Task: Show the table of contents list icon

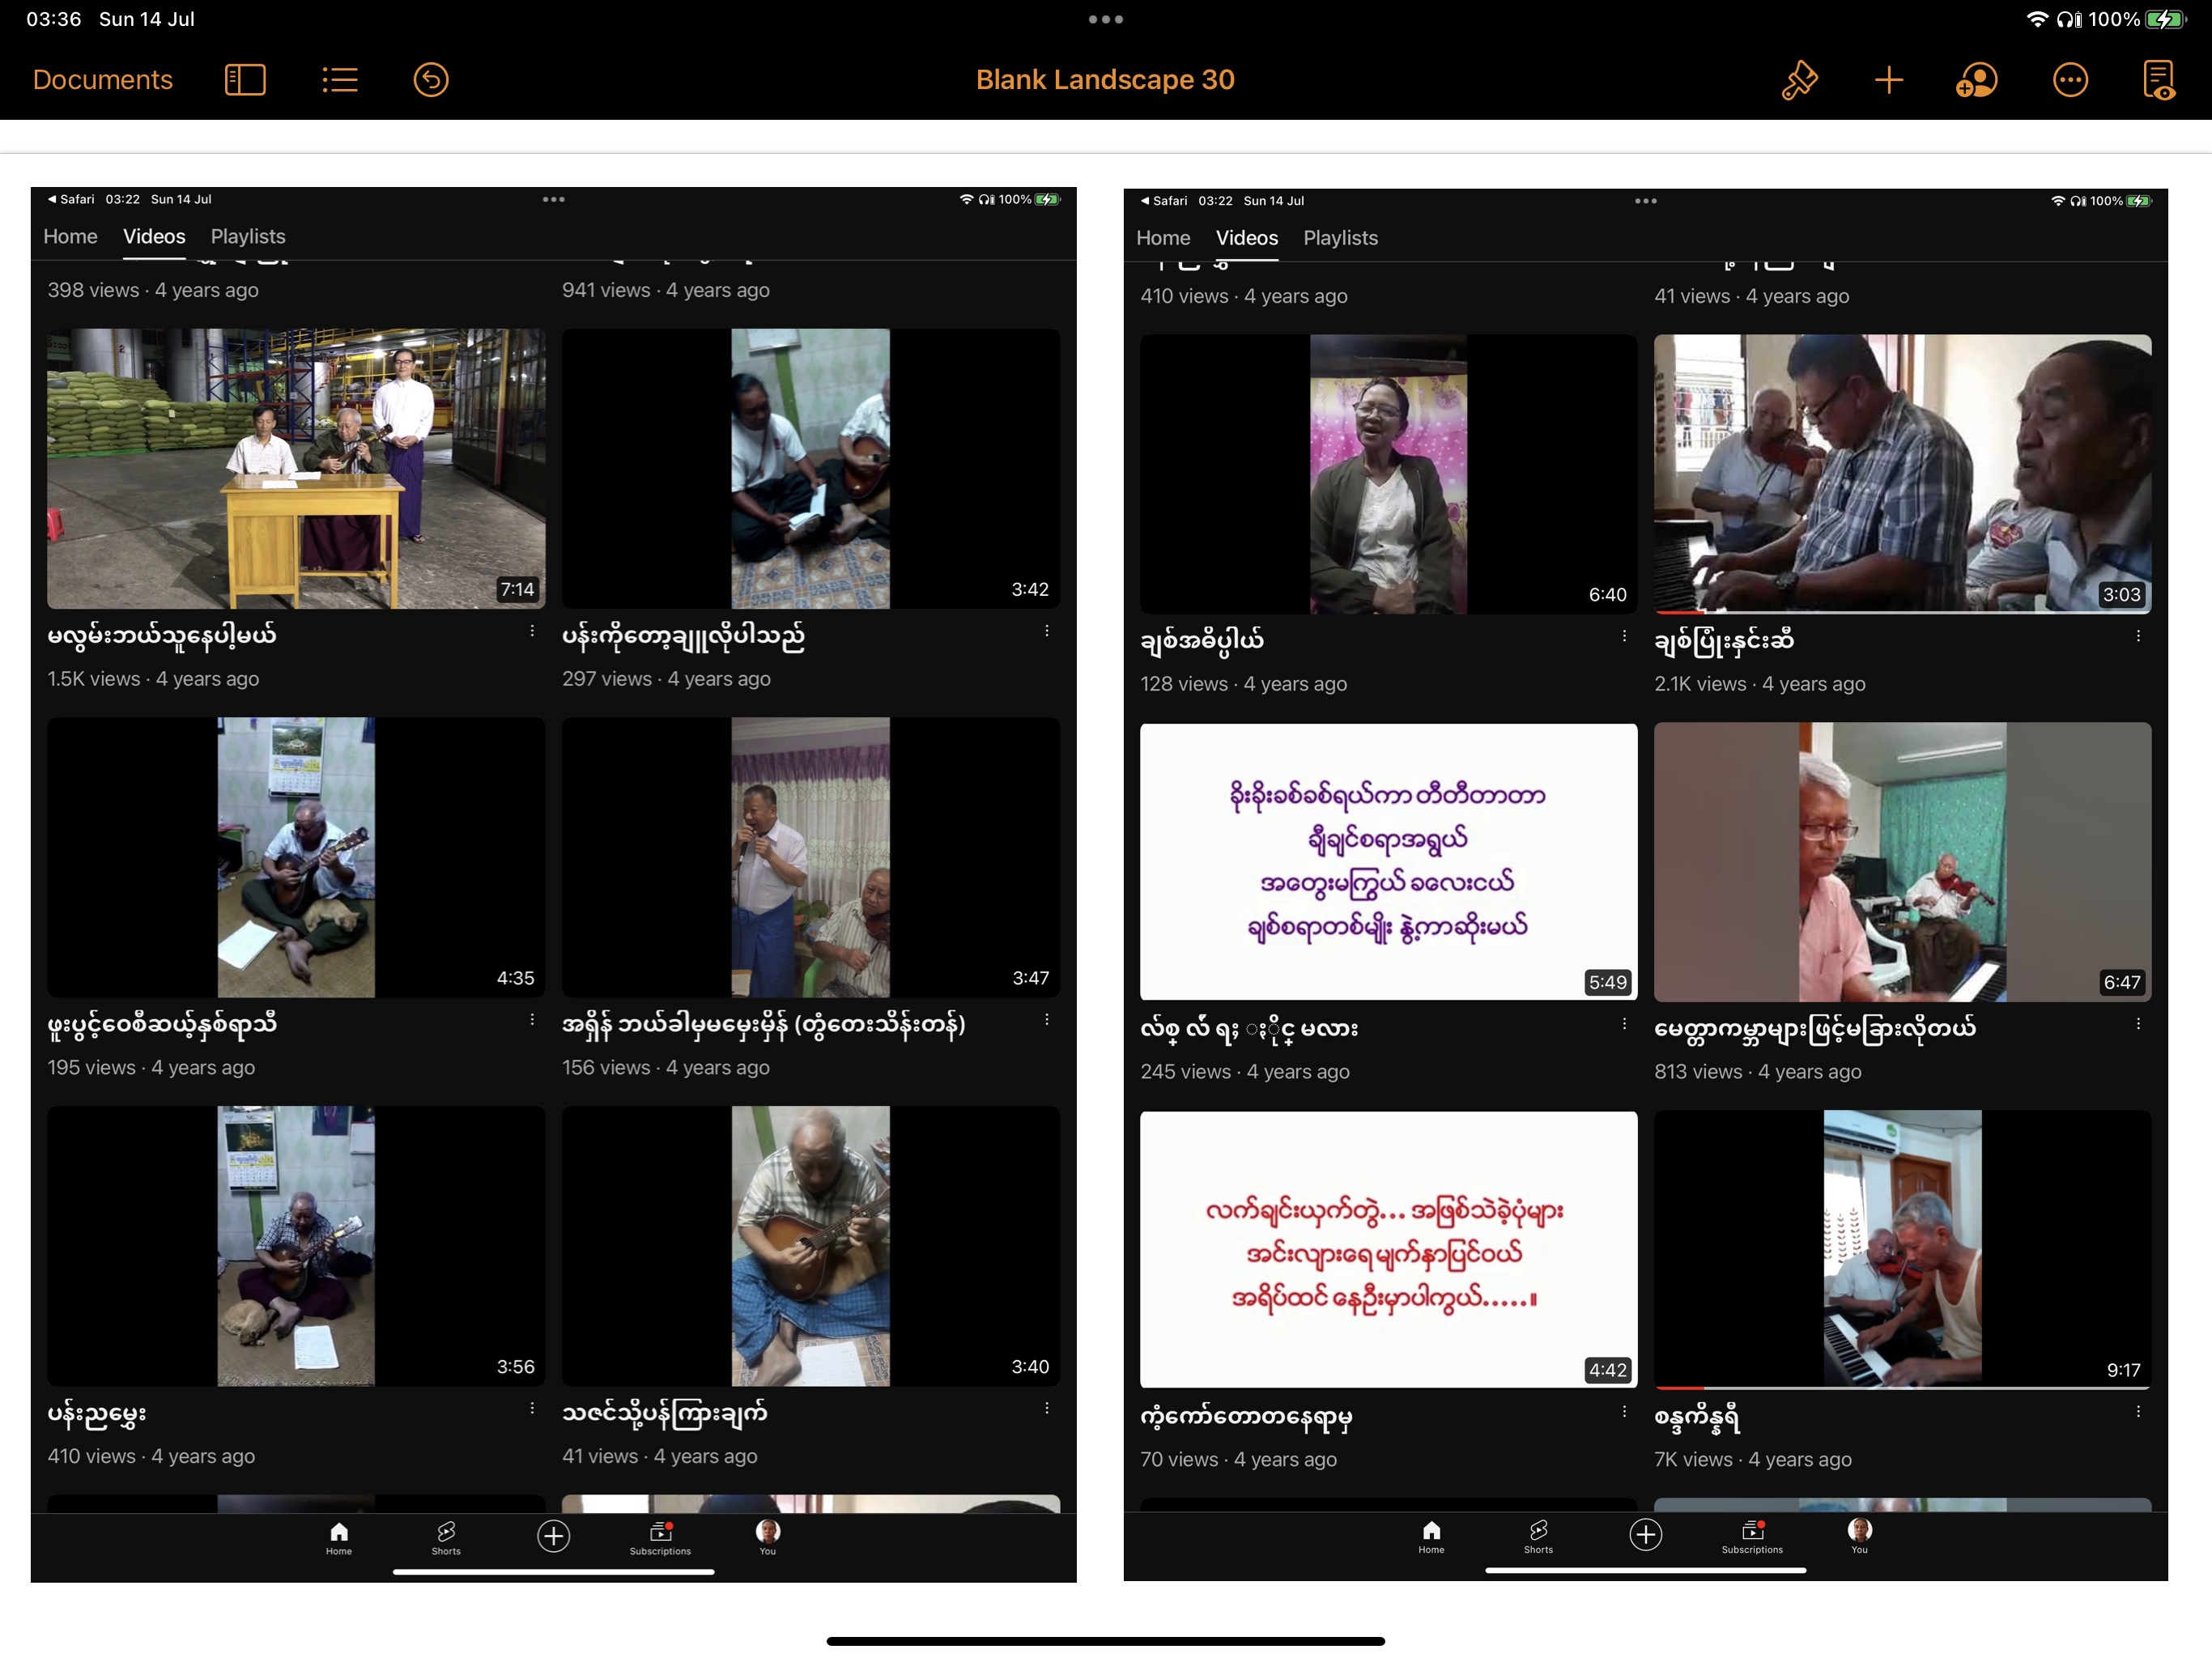Action: coord(340,80)
